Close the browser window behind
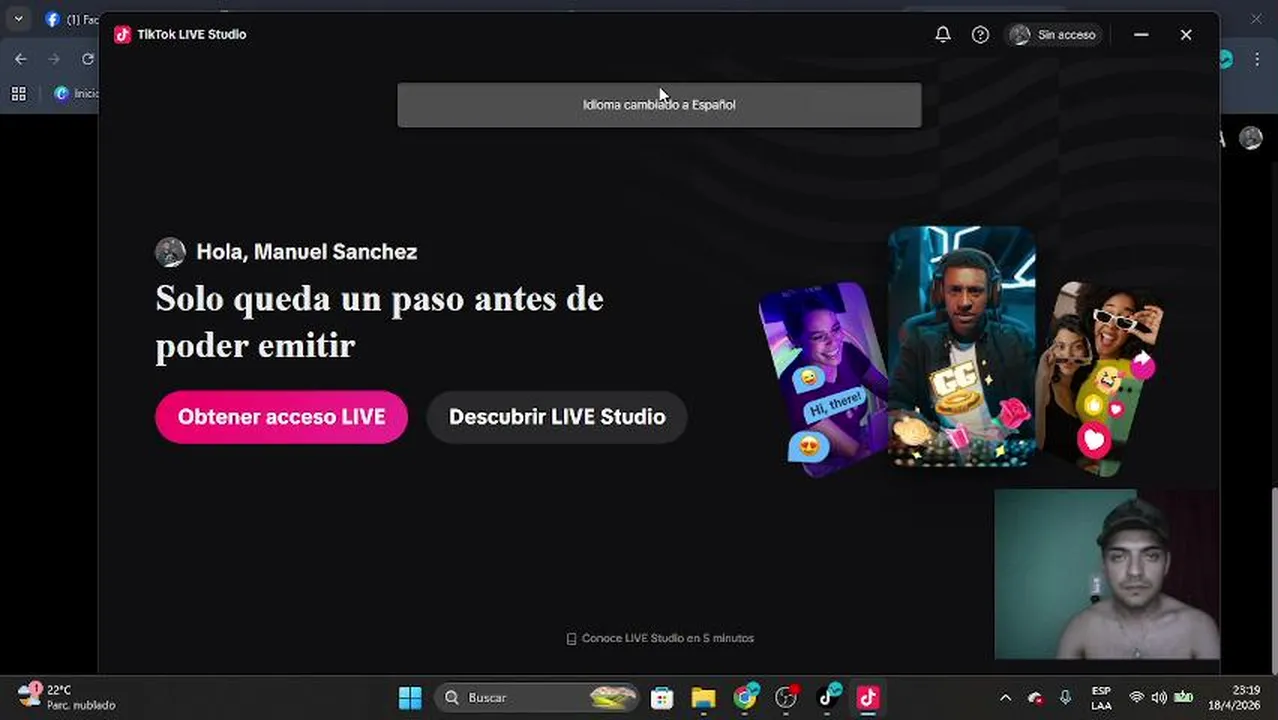 point(1257,19)
